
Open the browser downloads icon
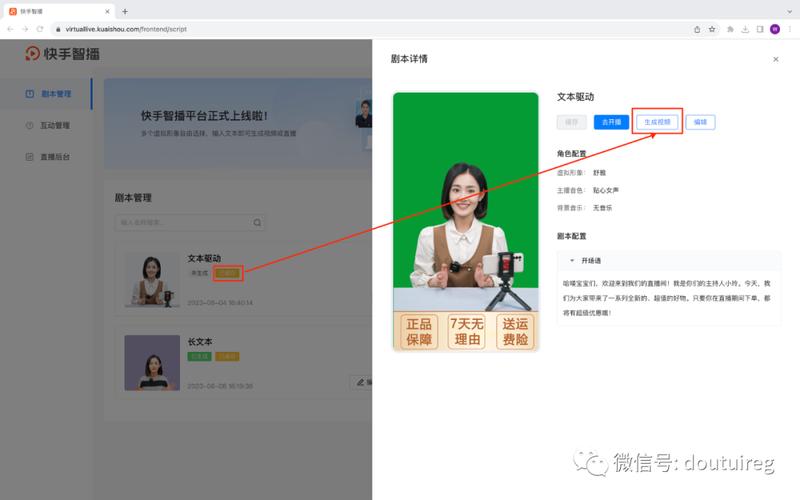tap(745, 29)
